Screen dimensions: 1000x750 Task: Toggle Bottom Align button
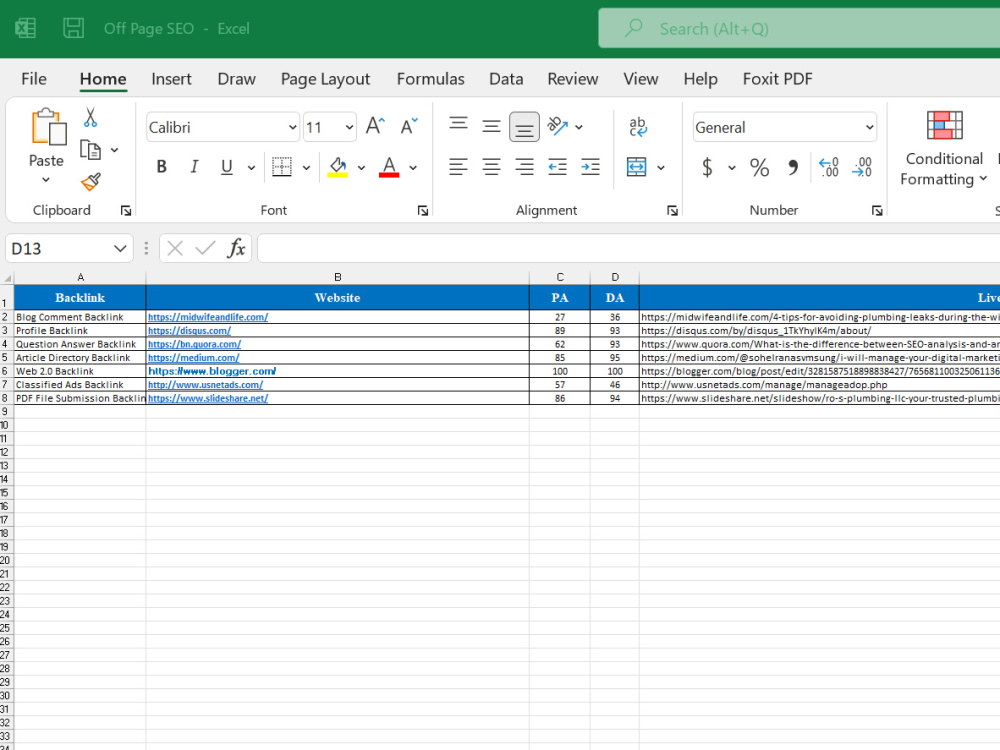tap(524, 126)
